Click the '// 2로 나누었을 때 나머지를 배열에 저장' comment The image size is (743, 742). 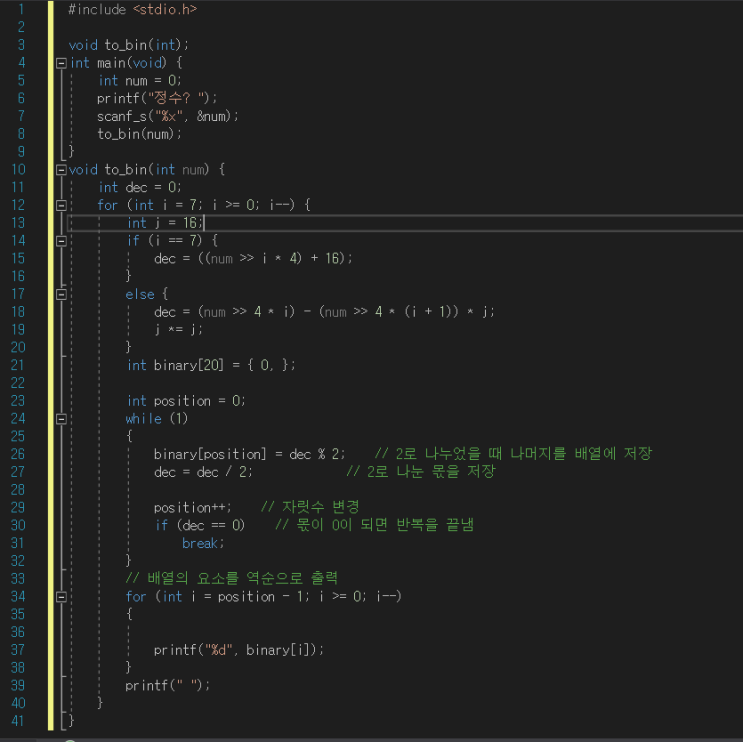(513, 453)
